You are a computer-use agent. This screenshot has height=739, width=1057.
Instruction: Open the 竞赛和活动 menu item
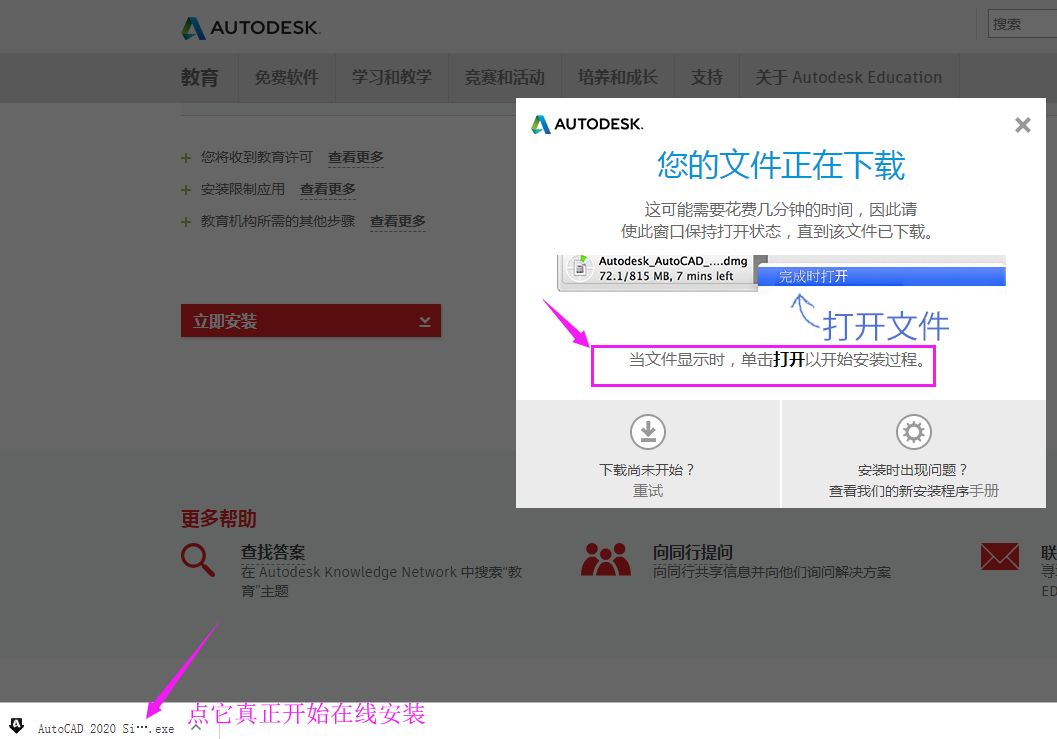click(505, 78)
